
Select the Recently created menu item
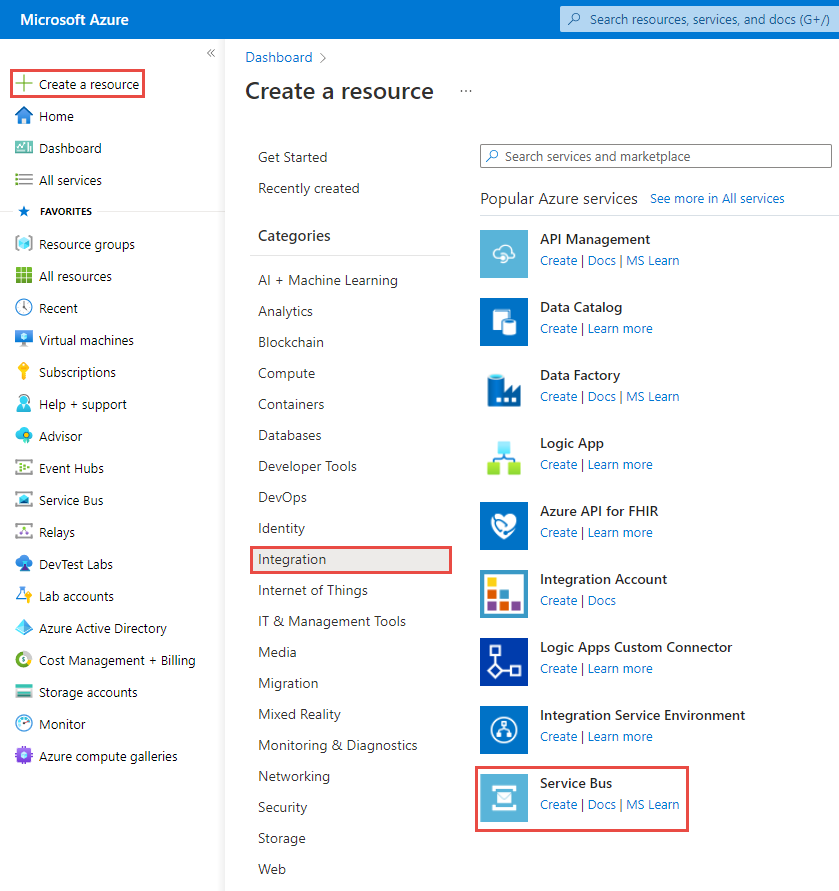pyautogui.click(x=309, y=188)
